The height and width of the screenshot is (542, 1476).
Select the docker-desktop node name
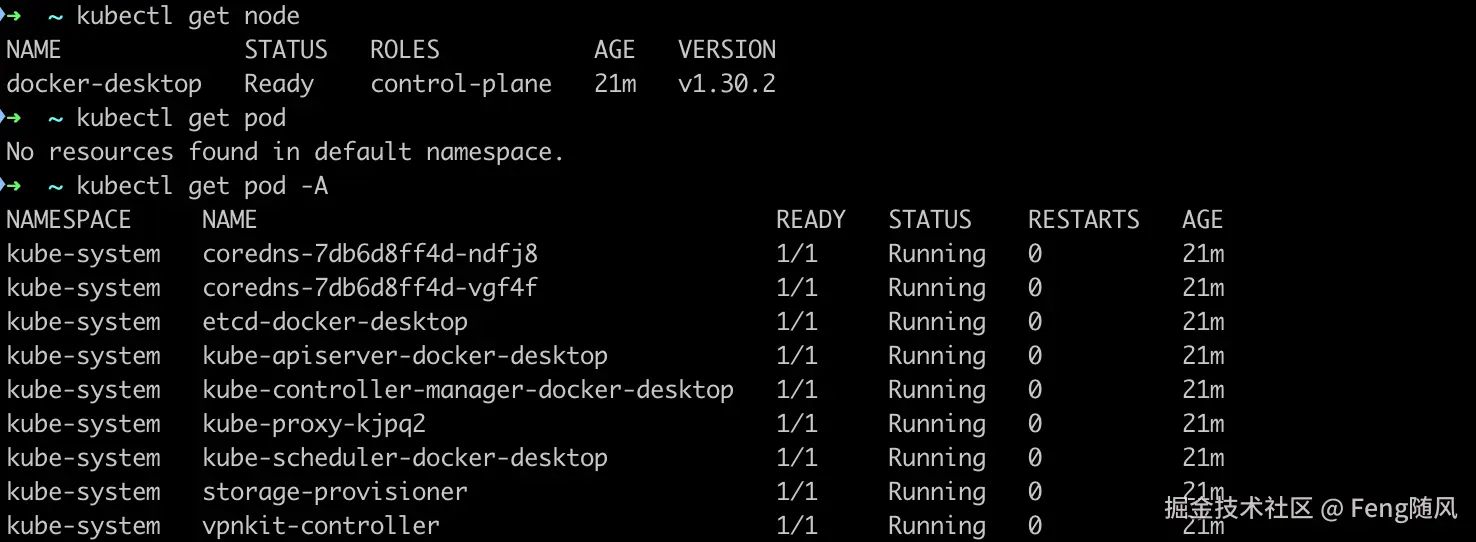[104, 84]
